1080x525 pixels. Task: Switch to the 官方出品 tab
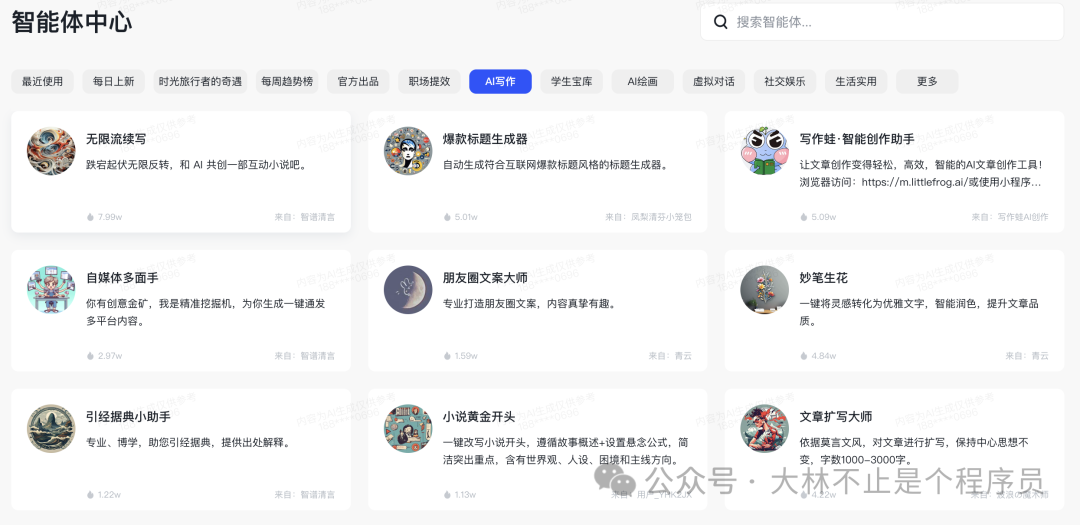[358, 81]
